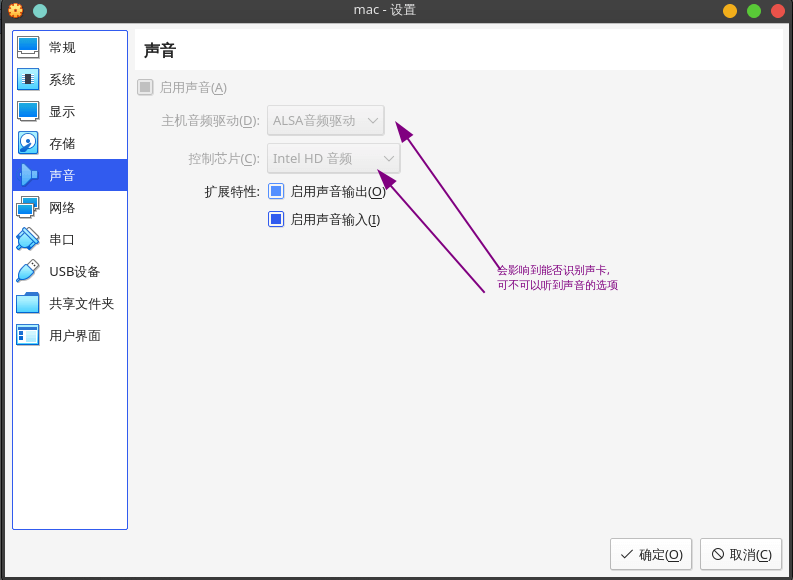
Task: Click the 用户界面 window icon
Action: tap(28, 335)
